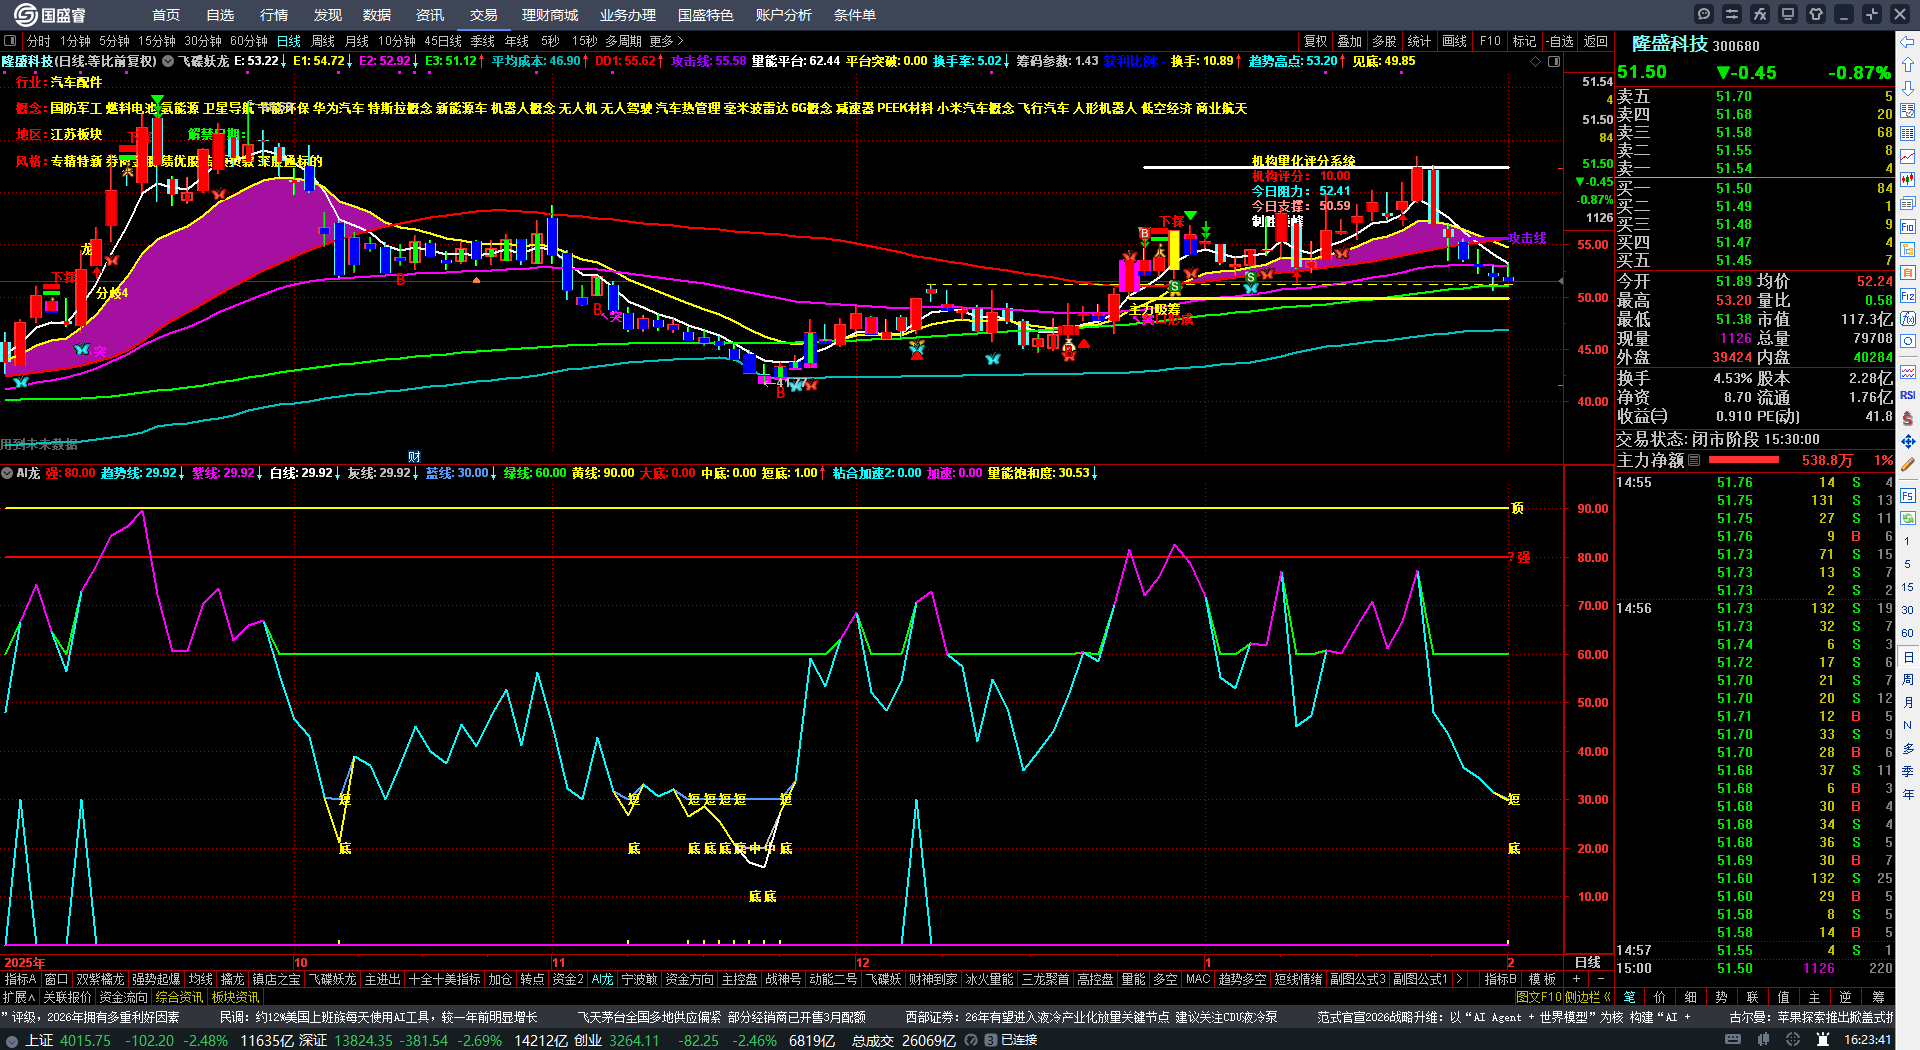The image size is (1920, 1050).
Task: Open the 交易 menu
Action: pos(484,15)
